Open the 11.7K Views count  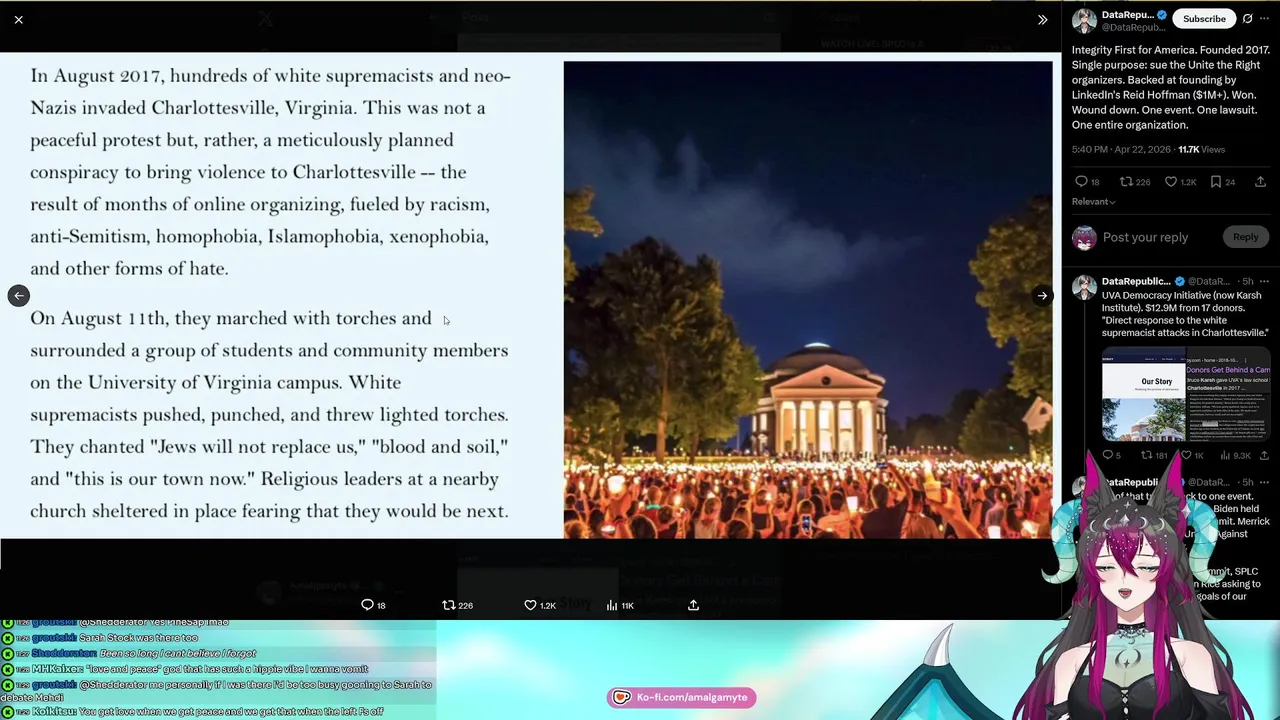[x=1201, y=149]
